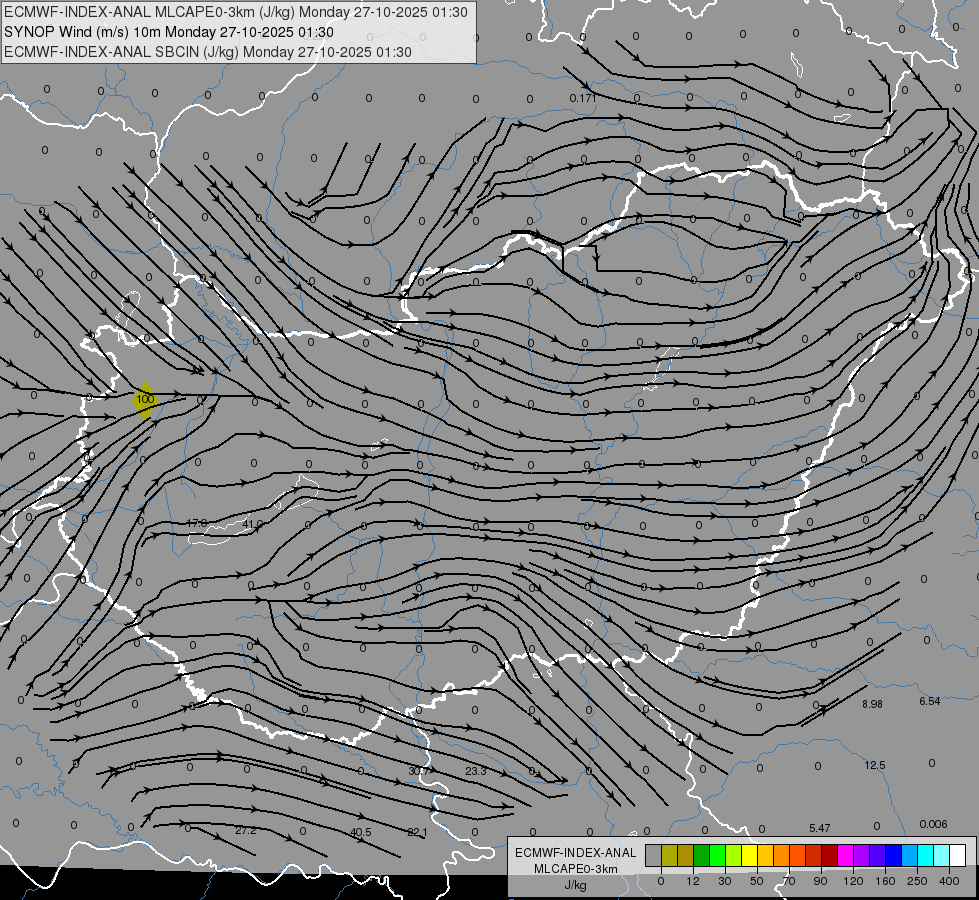
Task: Pick the olive-yellow legend swatch
Action: click(x=669, y=855)
